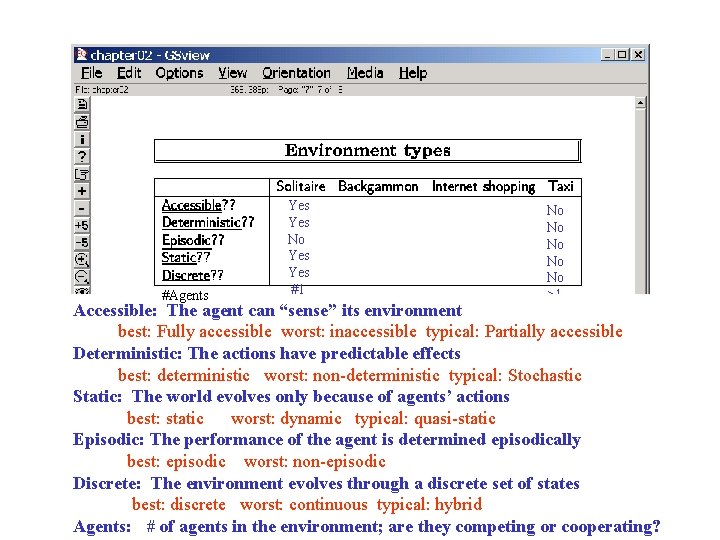Click the 'Accessible??' row label
This screenshot has height=540, width=720.
tap(198, 205)
